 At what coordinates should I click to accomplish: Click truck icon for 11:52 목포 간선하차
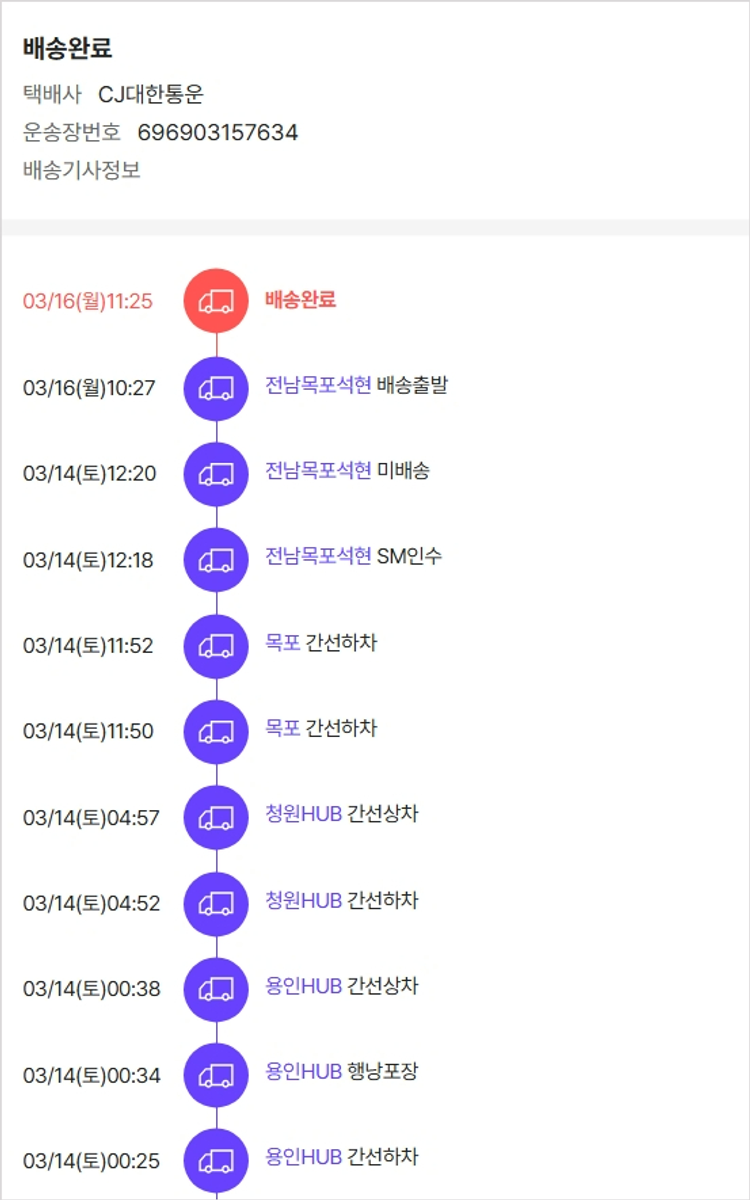(216, 645)
